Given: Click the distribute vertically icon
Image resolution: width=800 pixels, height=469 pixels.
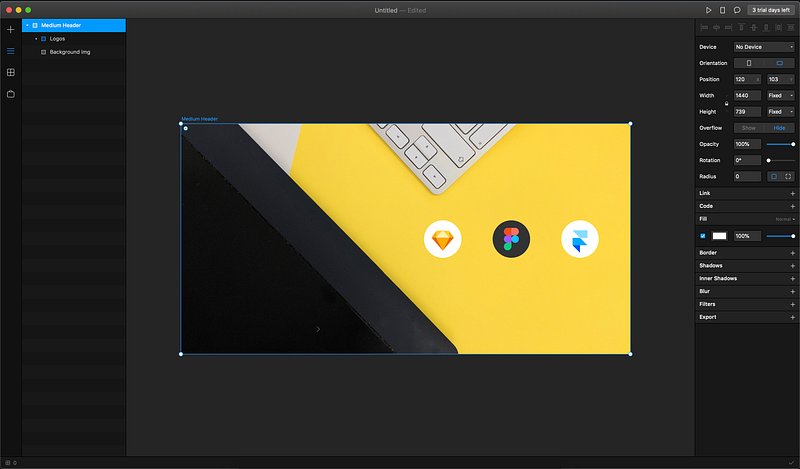Looking at the screenshot, I should [x=791, y=28].
